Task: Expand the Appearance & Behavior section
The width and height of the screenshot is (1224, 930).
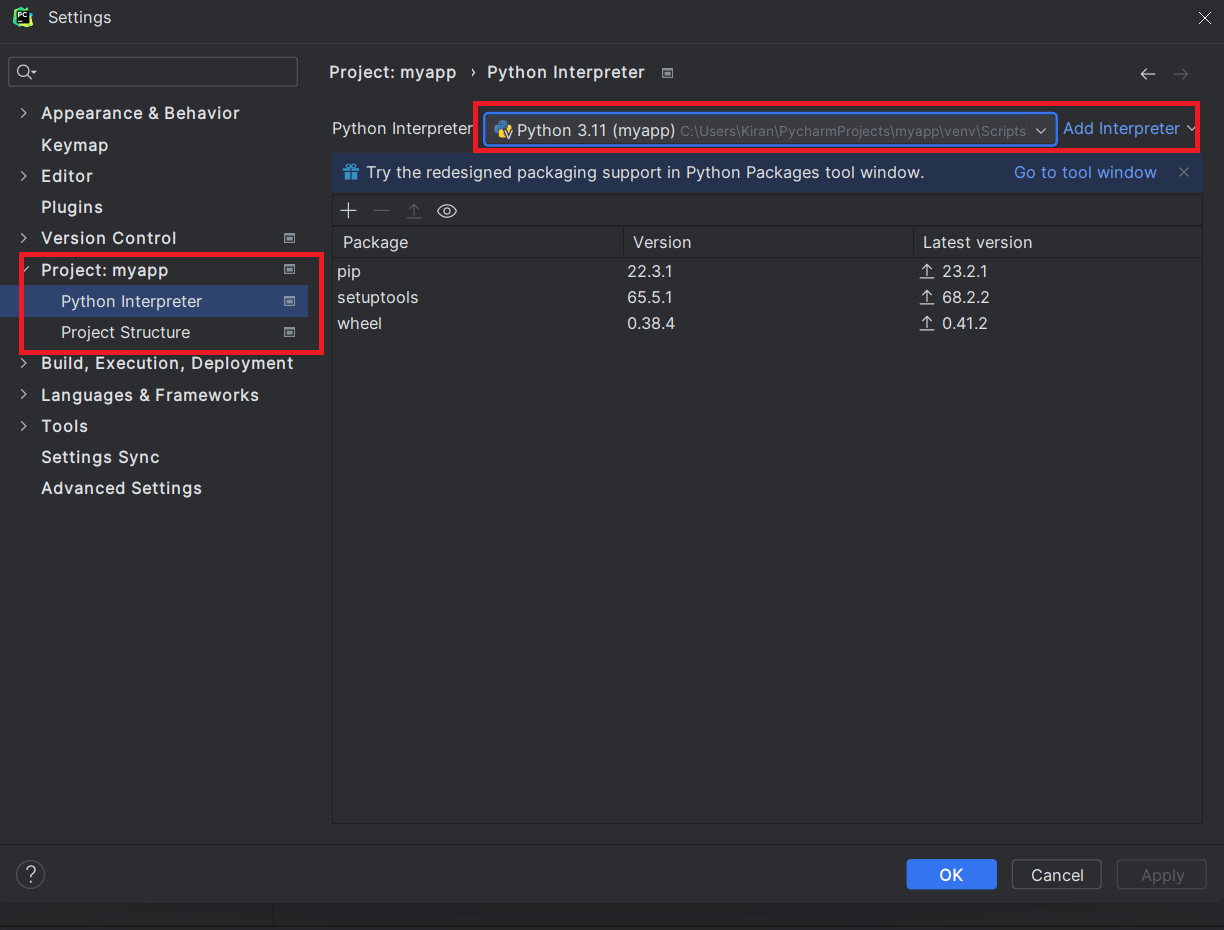Action: pos(23,113)
